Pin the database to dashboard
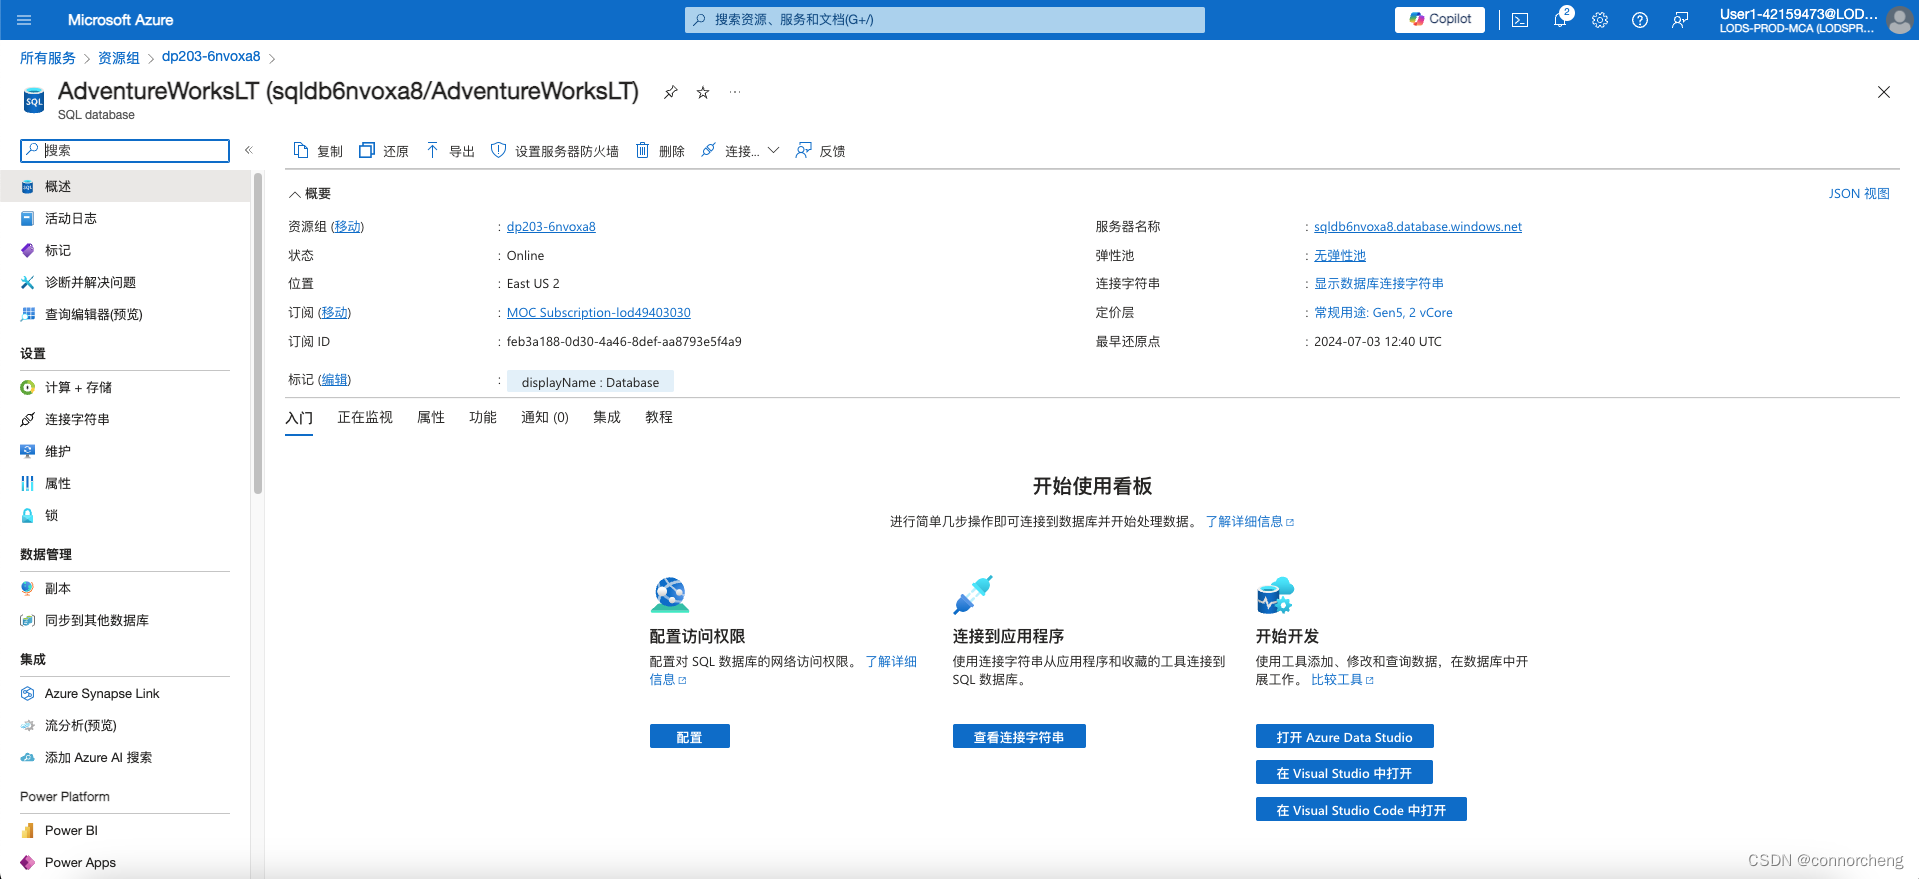 click(671, 92)
